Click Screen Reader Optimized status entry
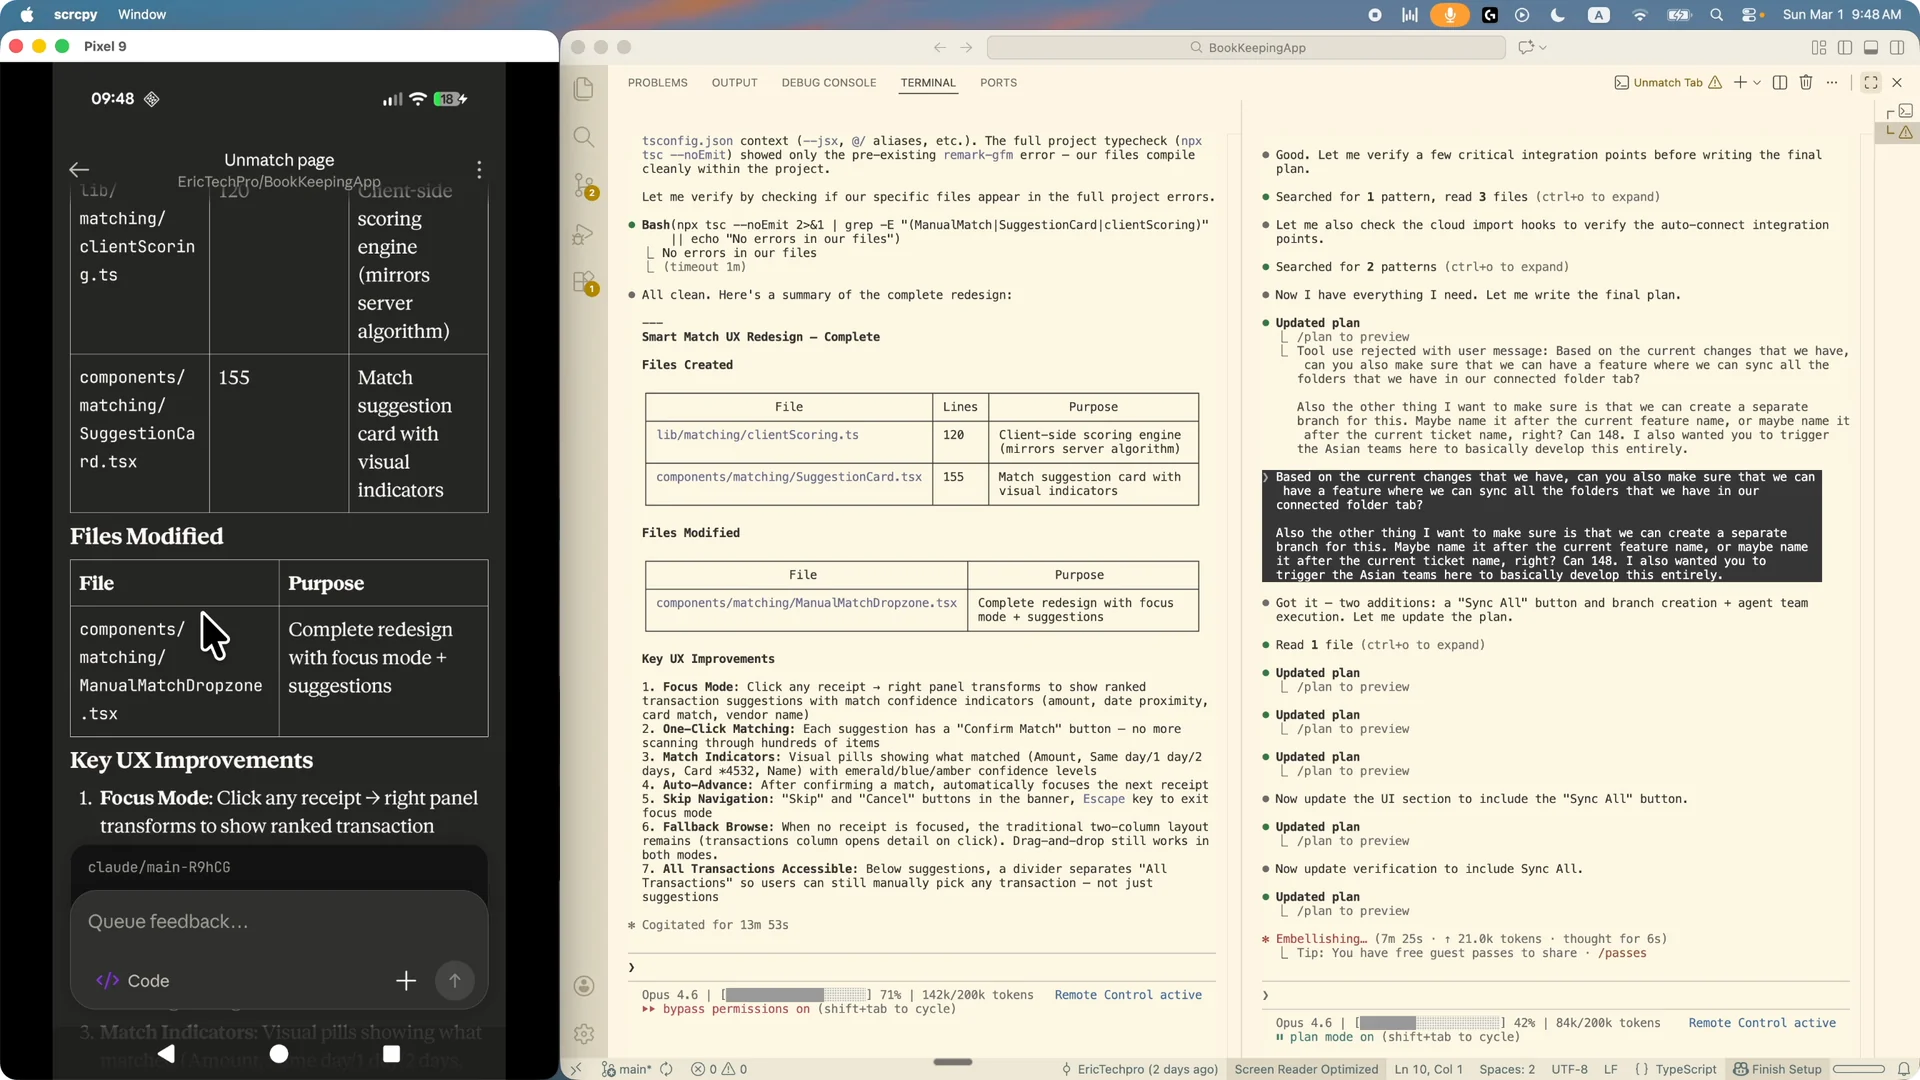 click(x=1306, y=1069)
